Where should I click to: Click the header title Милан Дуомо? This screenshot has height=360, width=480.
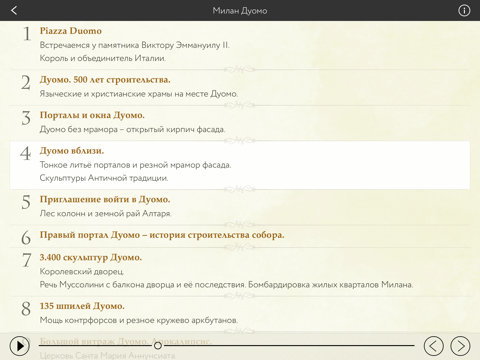[x=240, y=11]
